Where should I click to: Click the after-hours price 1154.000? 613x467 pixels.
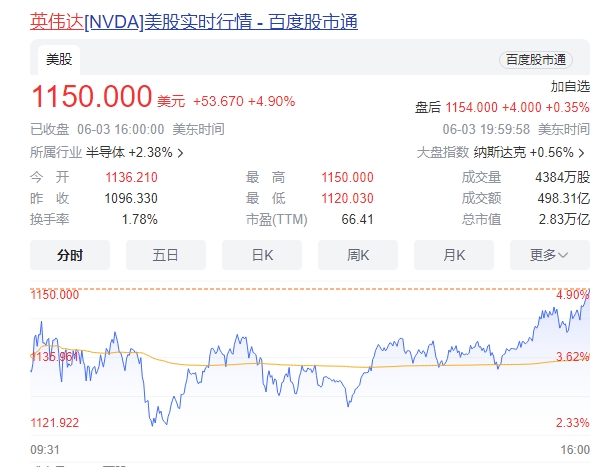(x=471, y=107)
